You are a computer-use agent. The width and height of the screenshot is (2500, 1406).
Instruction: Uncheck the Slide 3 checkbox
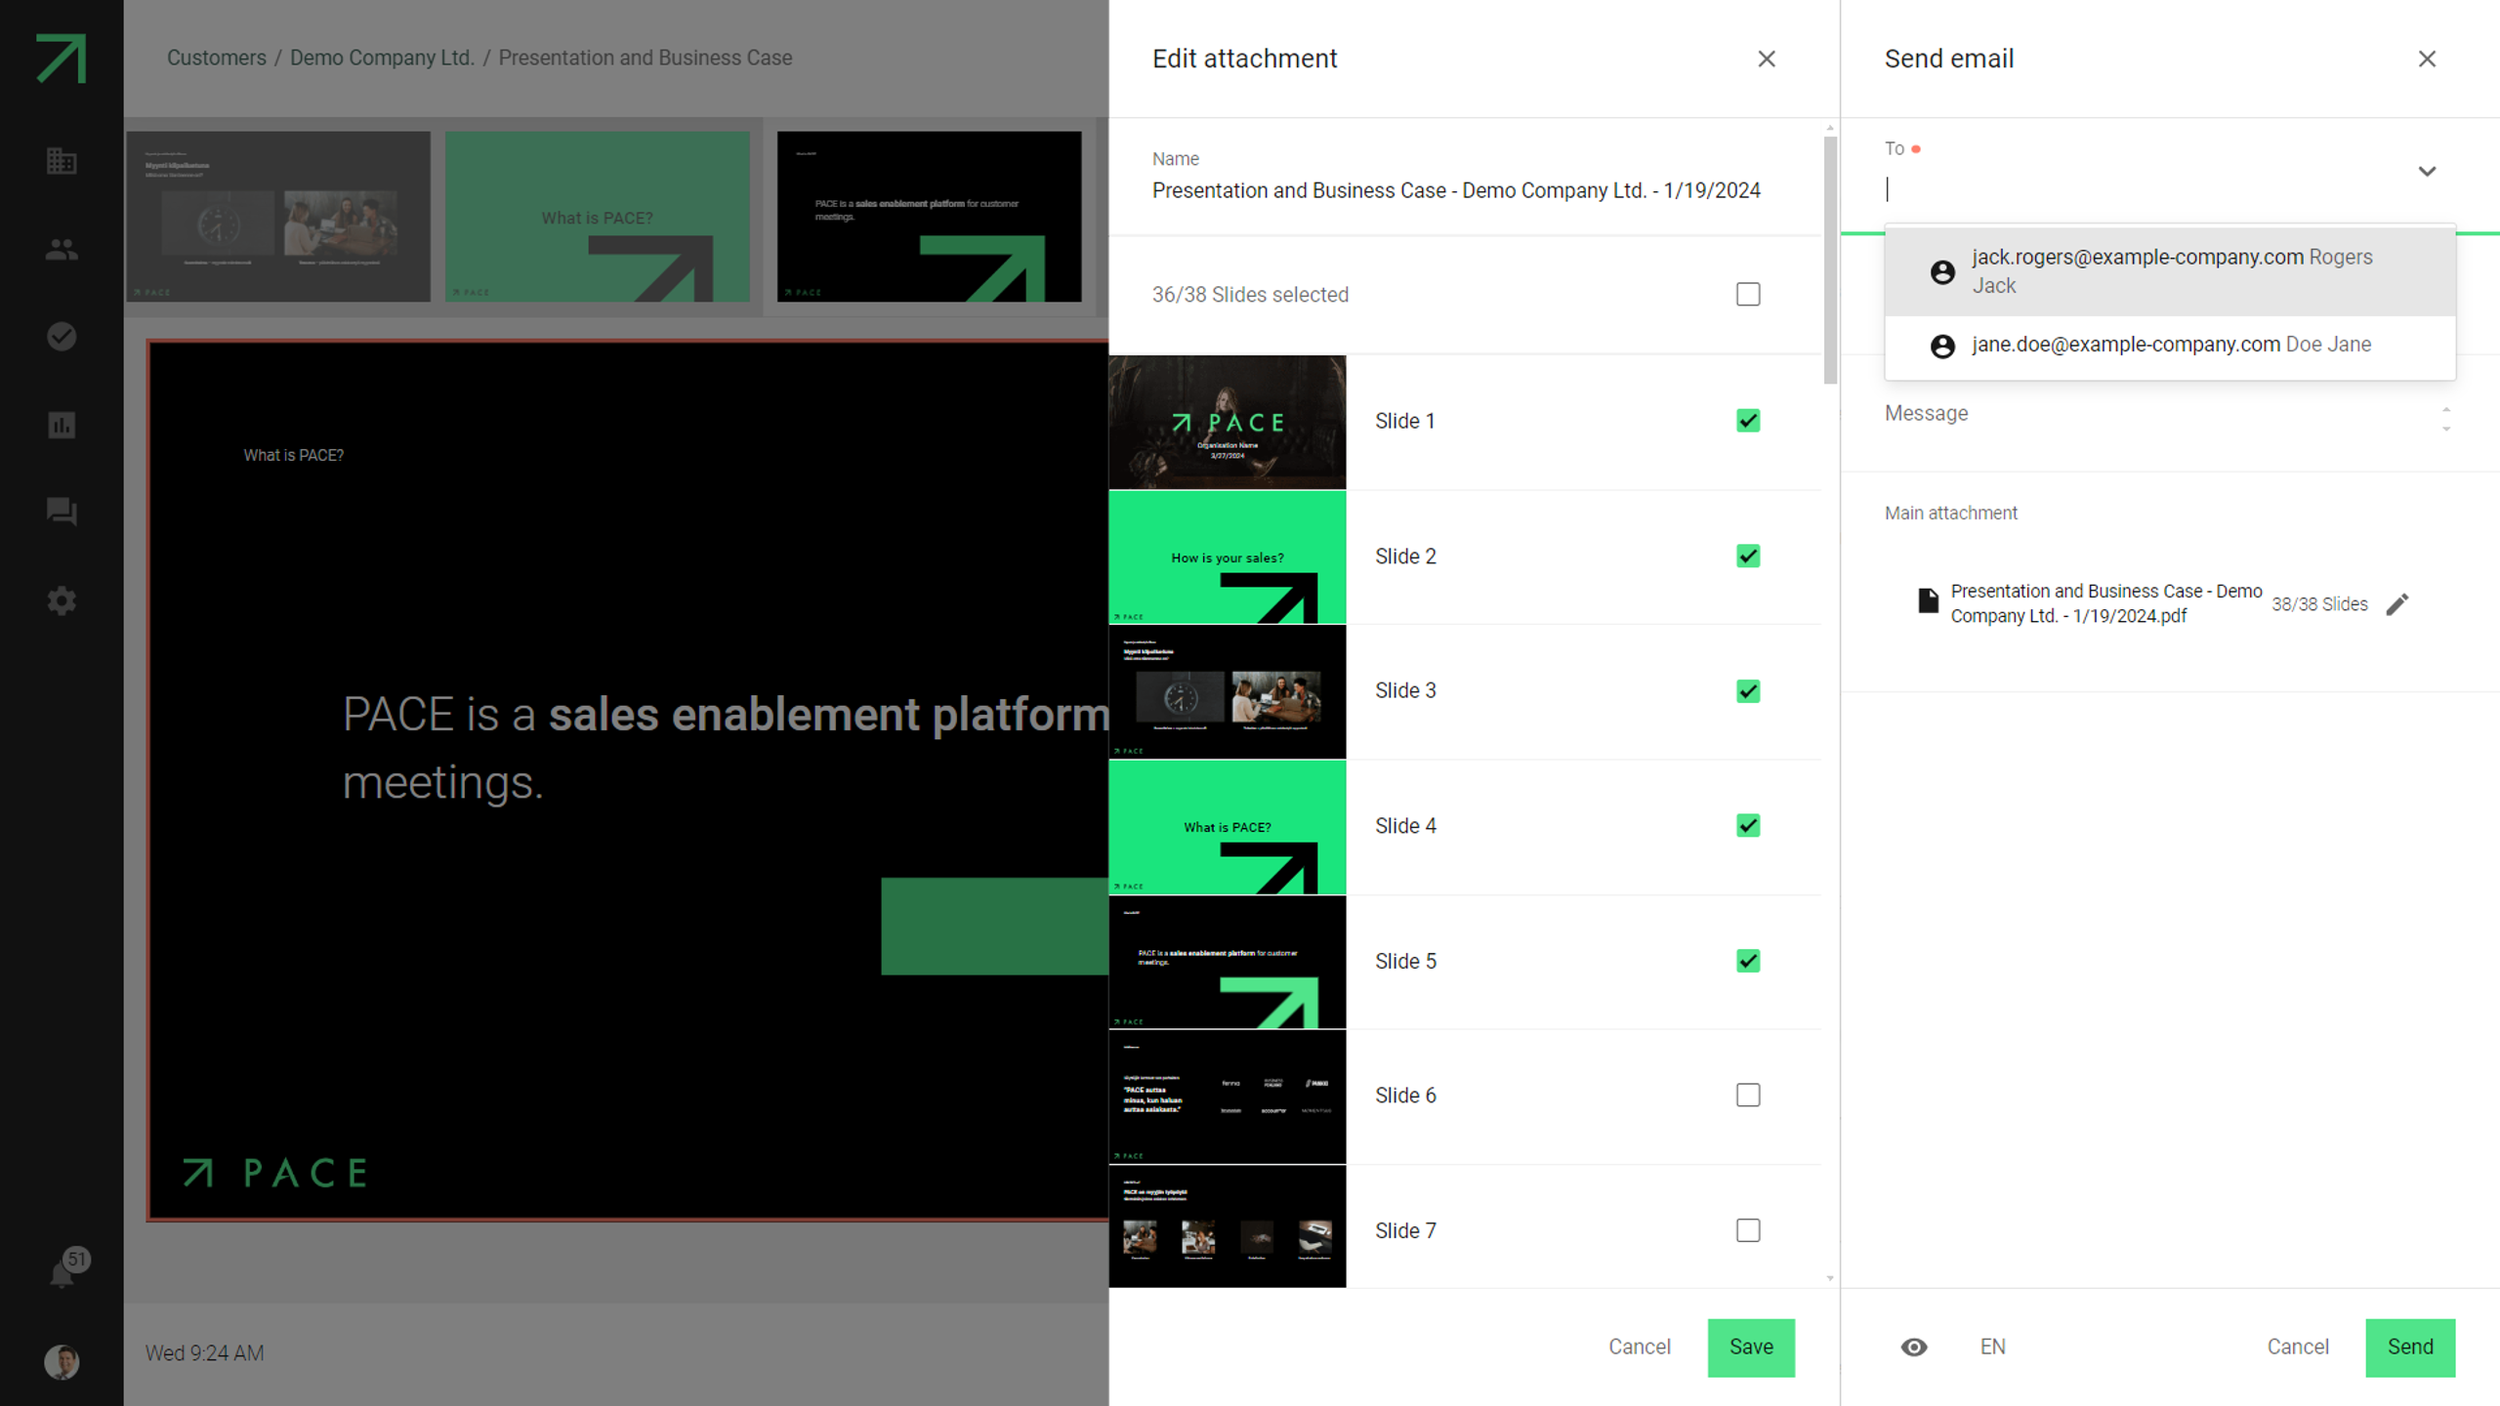pyautogui.click(x=1747, y=691)
